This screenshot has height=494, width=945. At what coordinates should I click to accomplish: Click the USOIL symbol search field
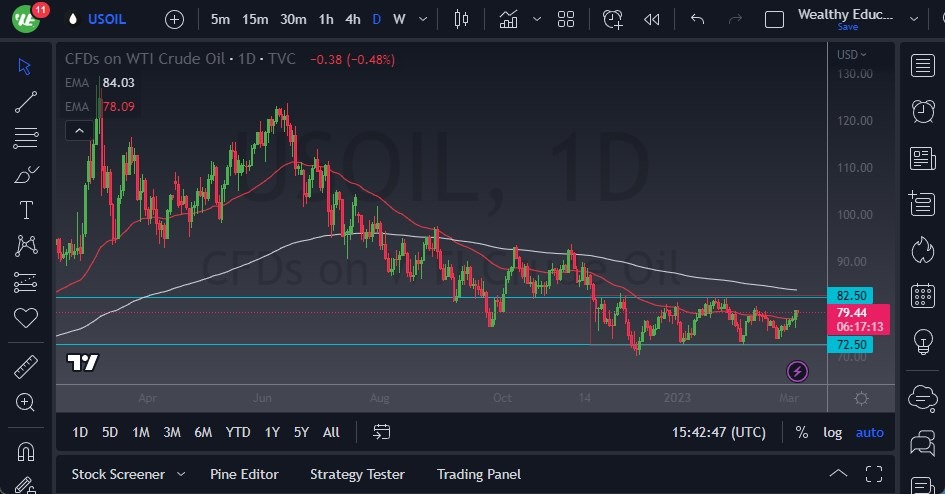pos(105,19)
